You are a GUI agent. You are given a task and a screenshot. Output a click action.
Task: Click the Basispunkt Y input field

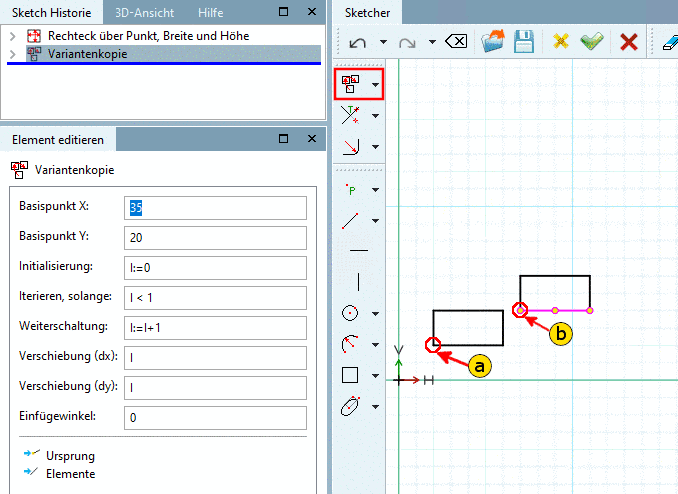pyautogui.click(x=215, y=237)
